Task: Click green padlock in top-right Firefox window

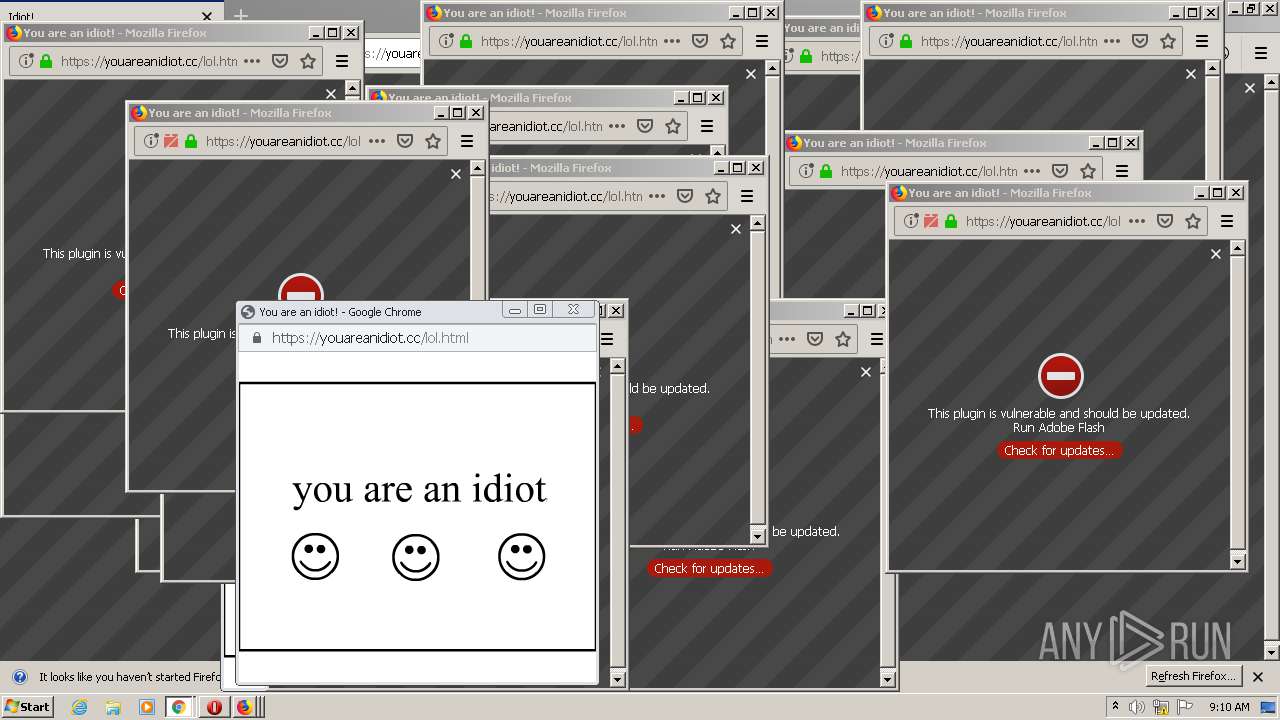Action: 906,41
